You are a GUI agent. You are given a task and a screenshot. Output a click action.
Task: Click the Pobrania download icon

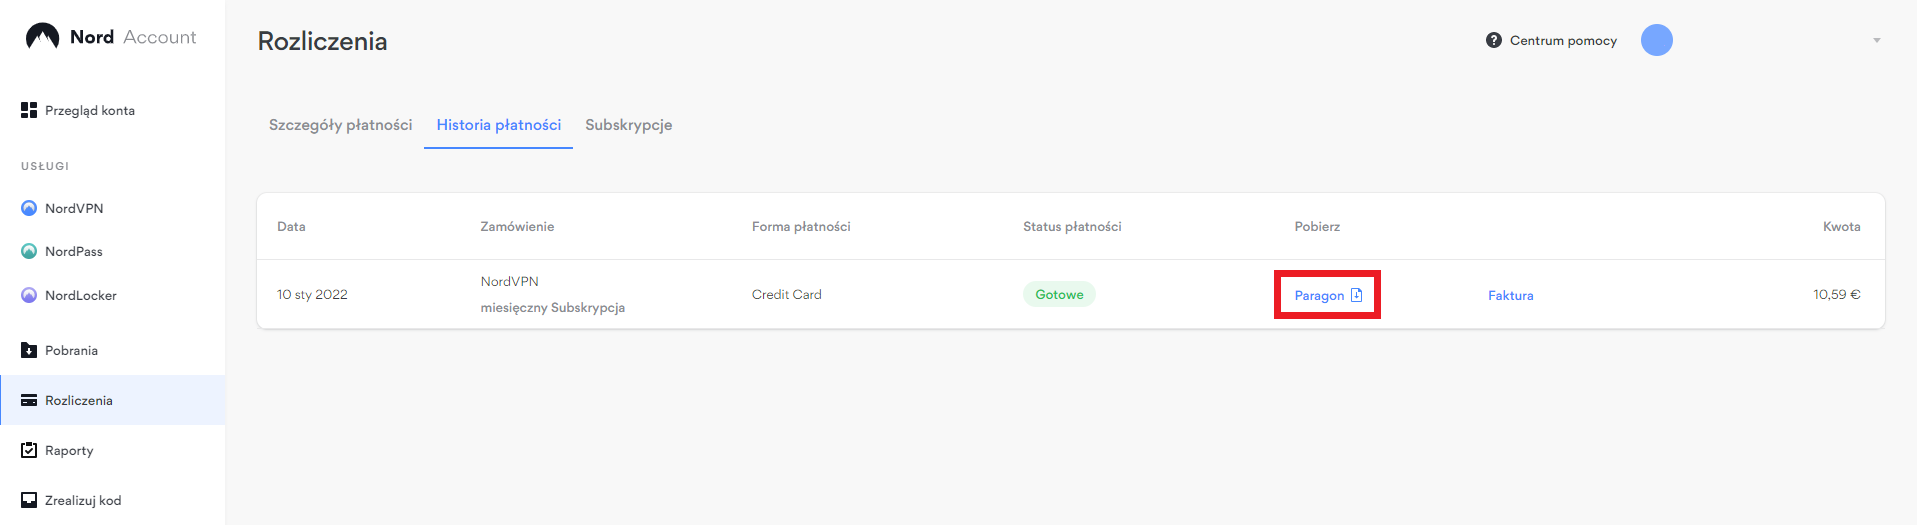click(29, 350)
